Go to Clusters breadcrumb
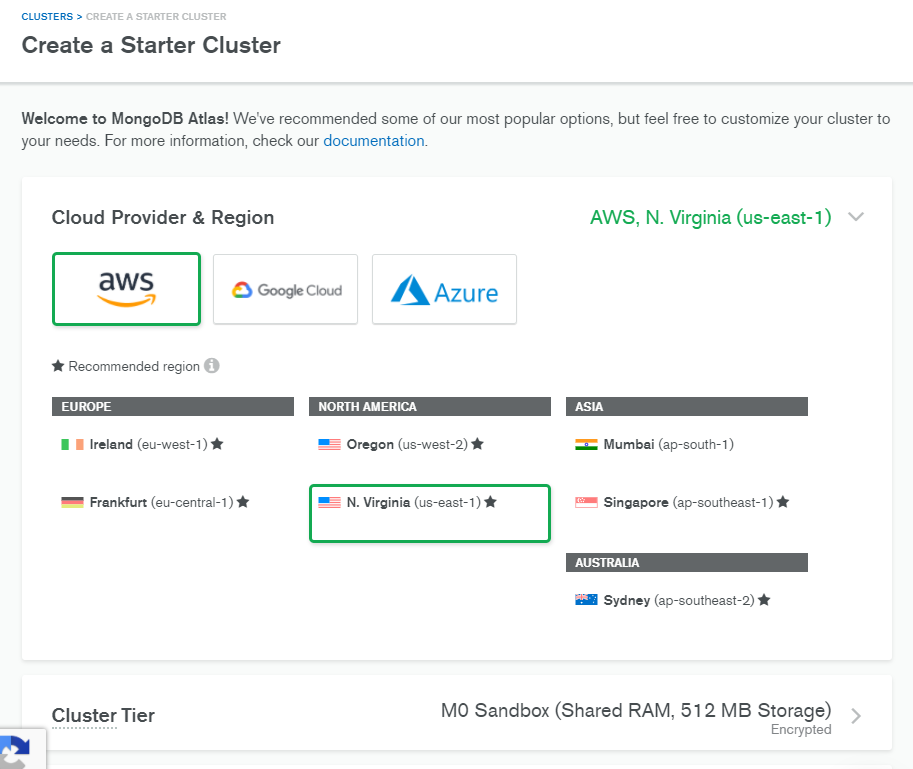The image size is (913, 769). (x=47, y=16)
